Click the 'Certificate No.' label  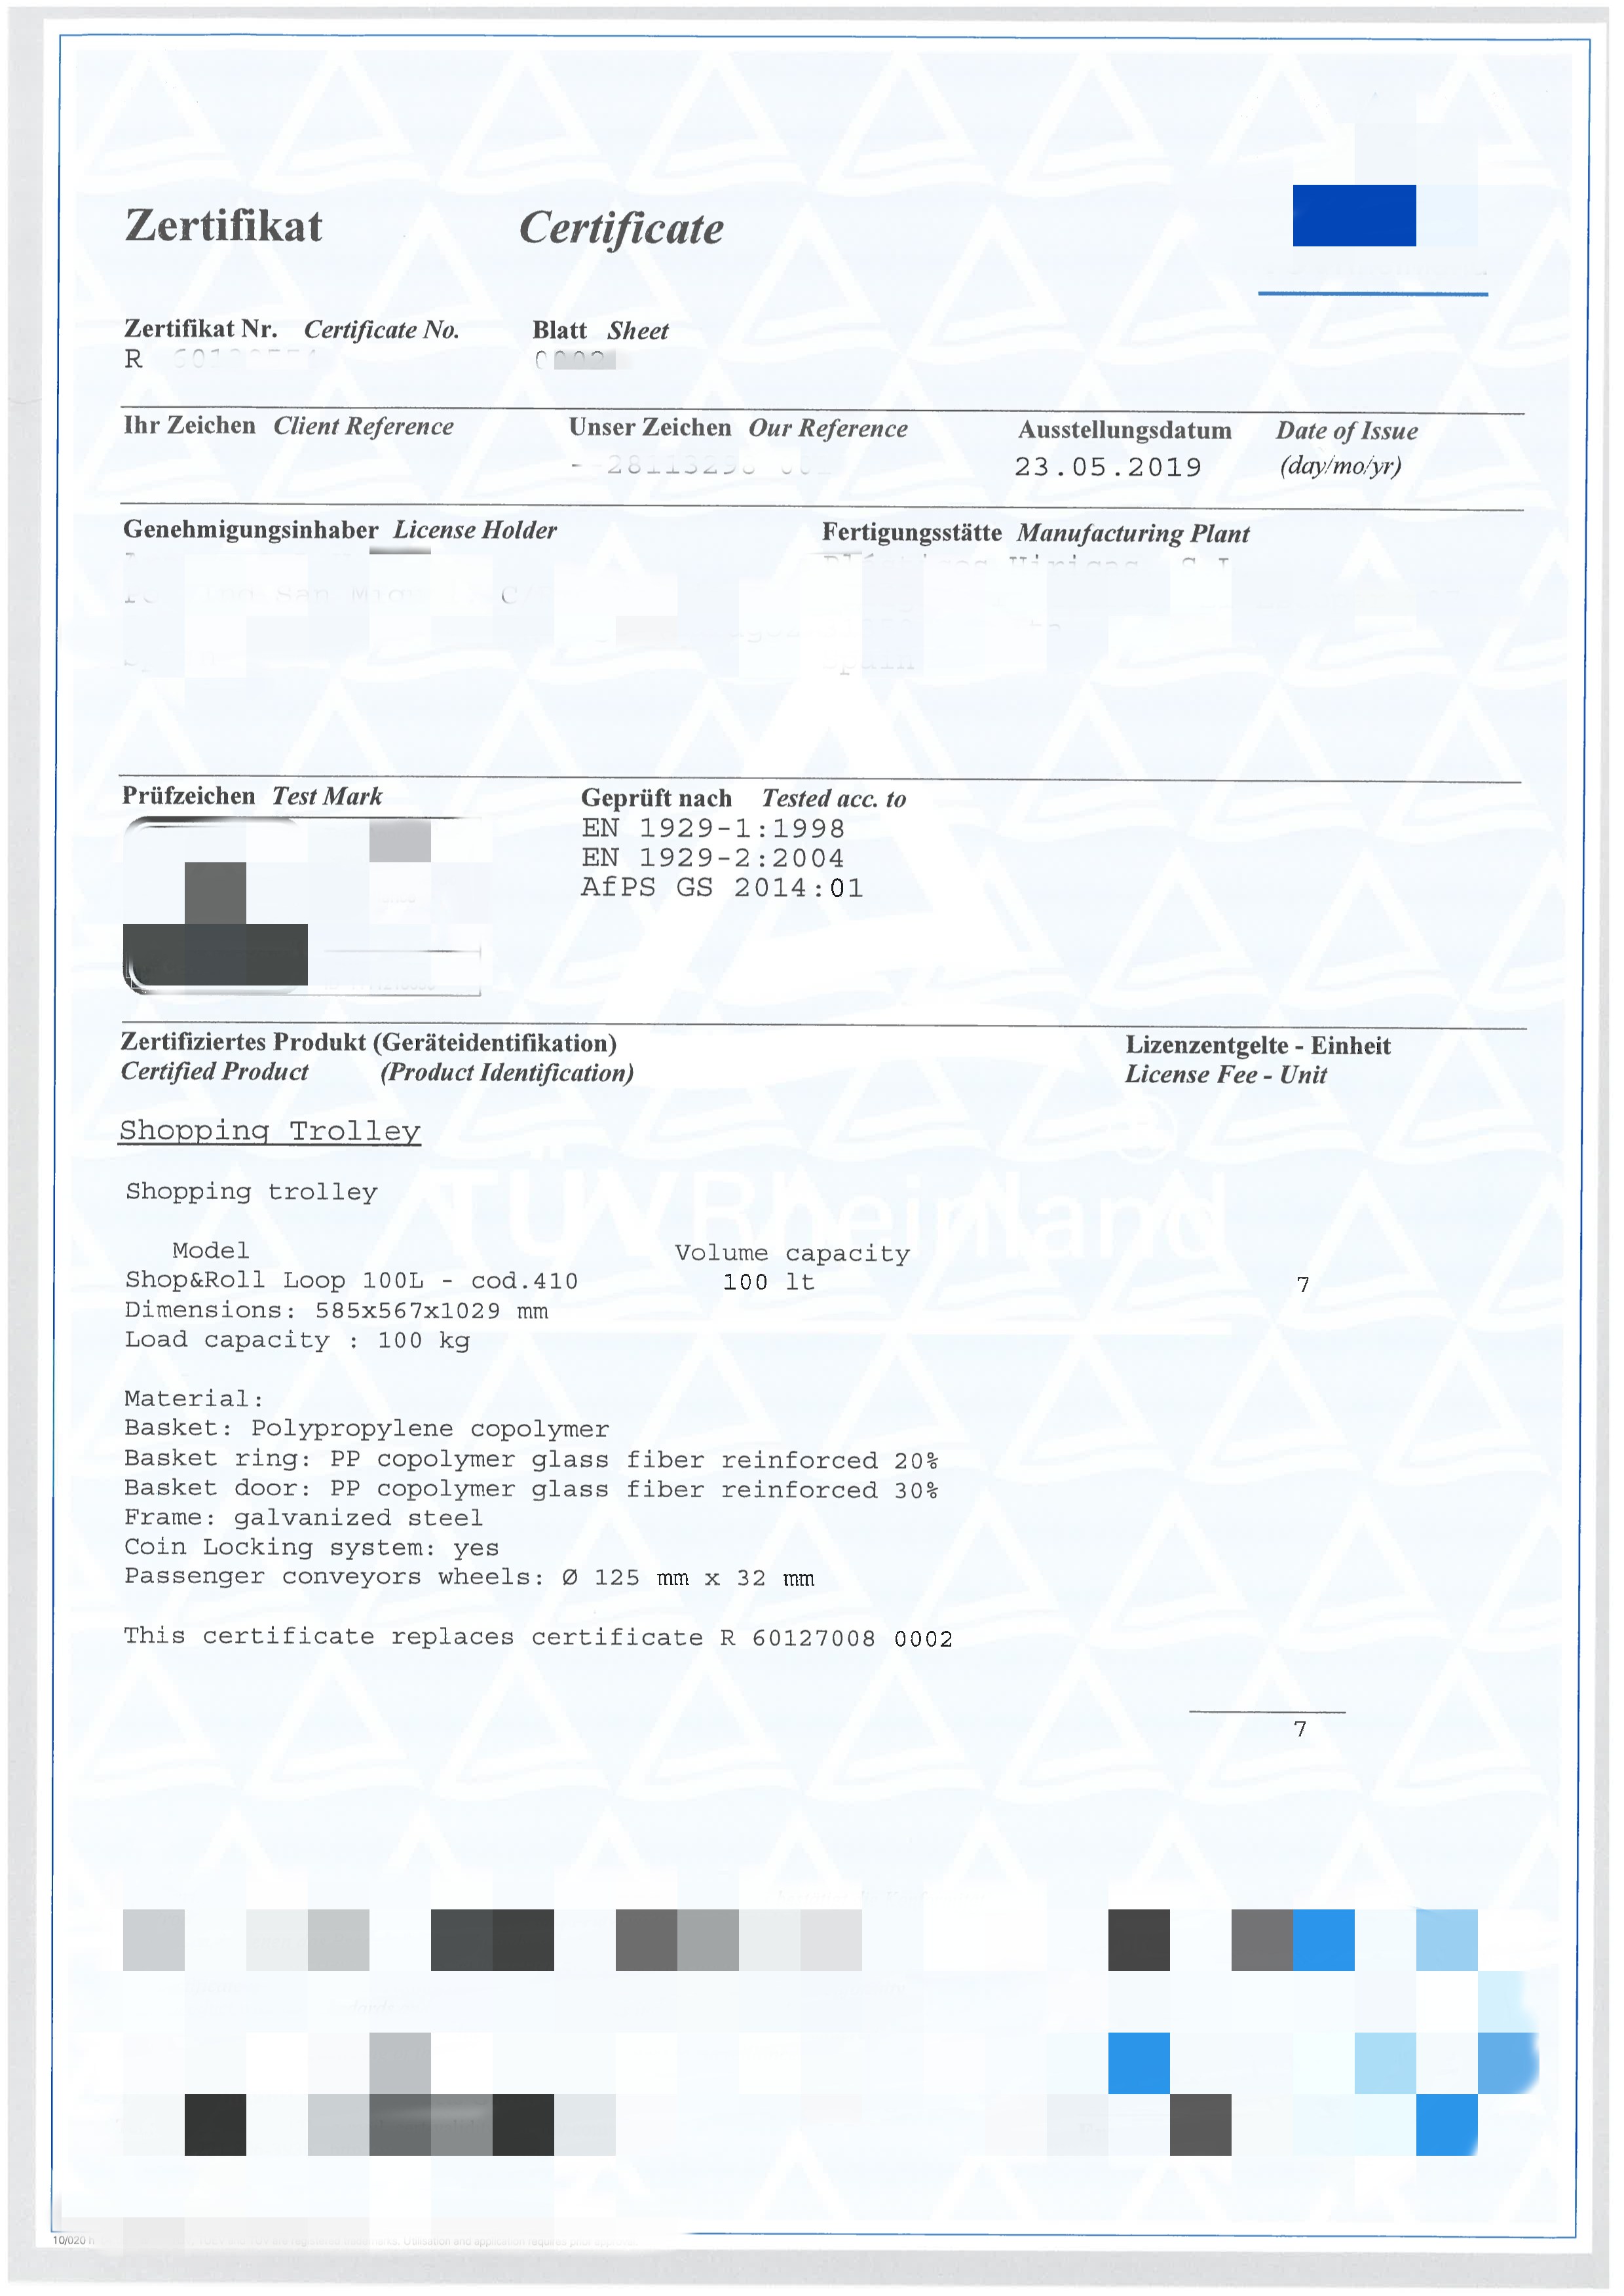[381, 330]
